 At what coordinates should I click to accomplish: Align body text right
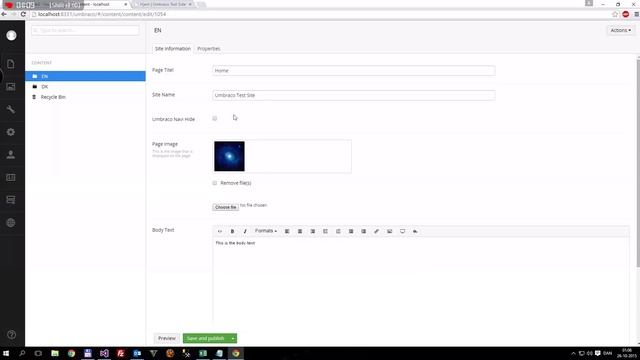tap(313, 231)
